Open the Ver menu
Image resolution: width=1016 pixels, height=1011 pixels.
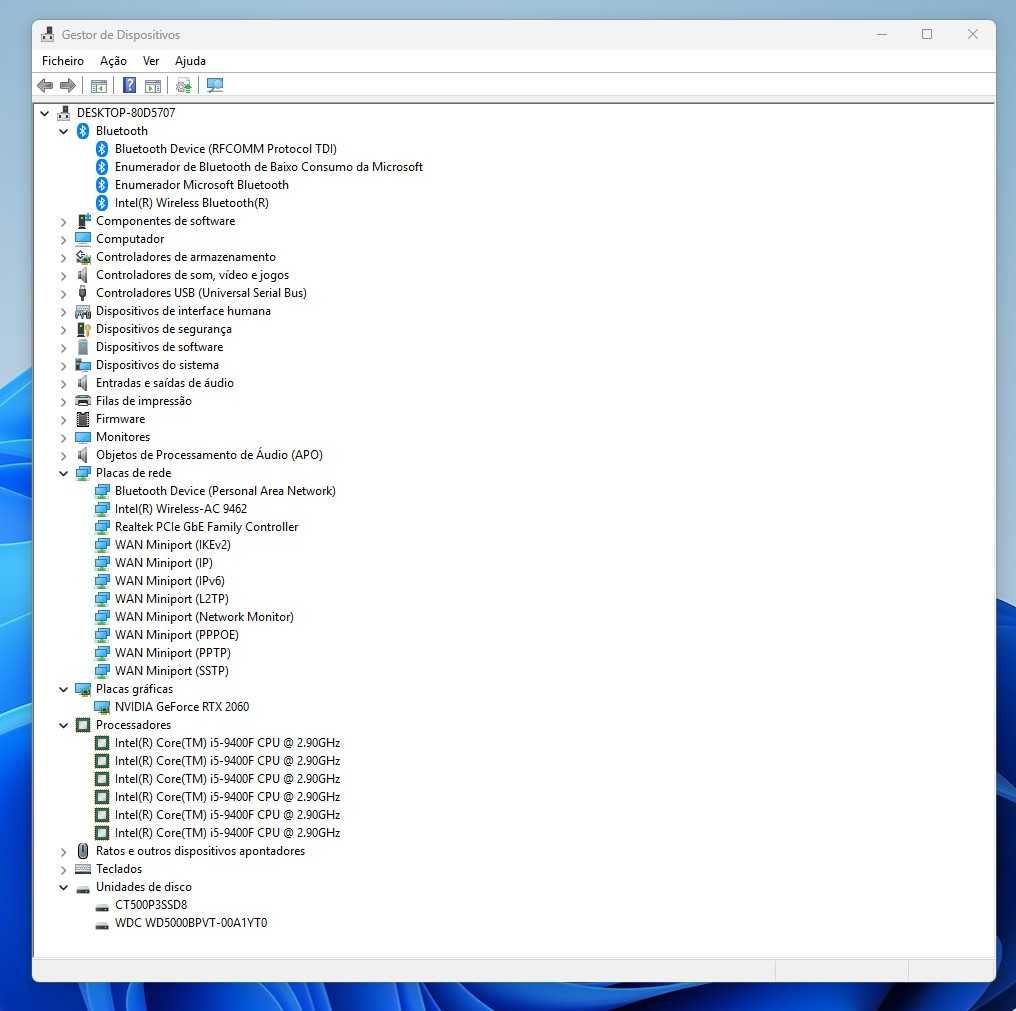(x=151, y=61)
